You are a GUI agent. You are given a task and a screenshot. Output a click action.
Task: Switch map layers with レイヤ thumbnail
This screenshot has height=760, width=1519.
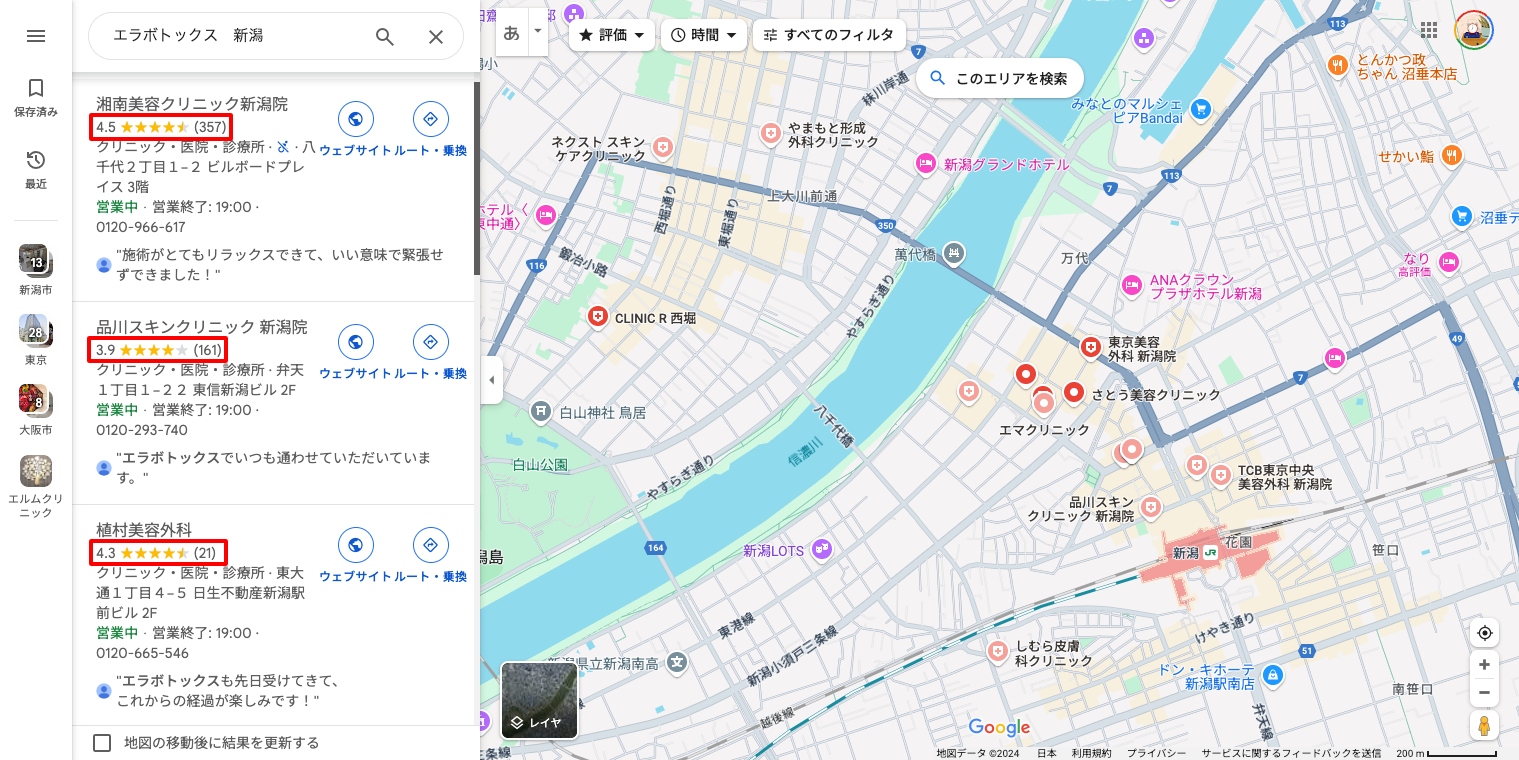[x=539, y=700]
